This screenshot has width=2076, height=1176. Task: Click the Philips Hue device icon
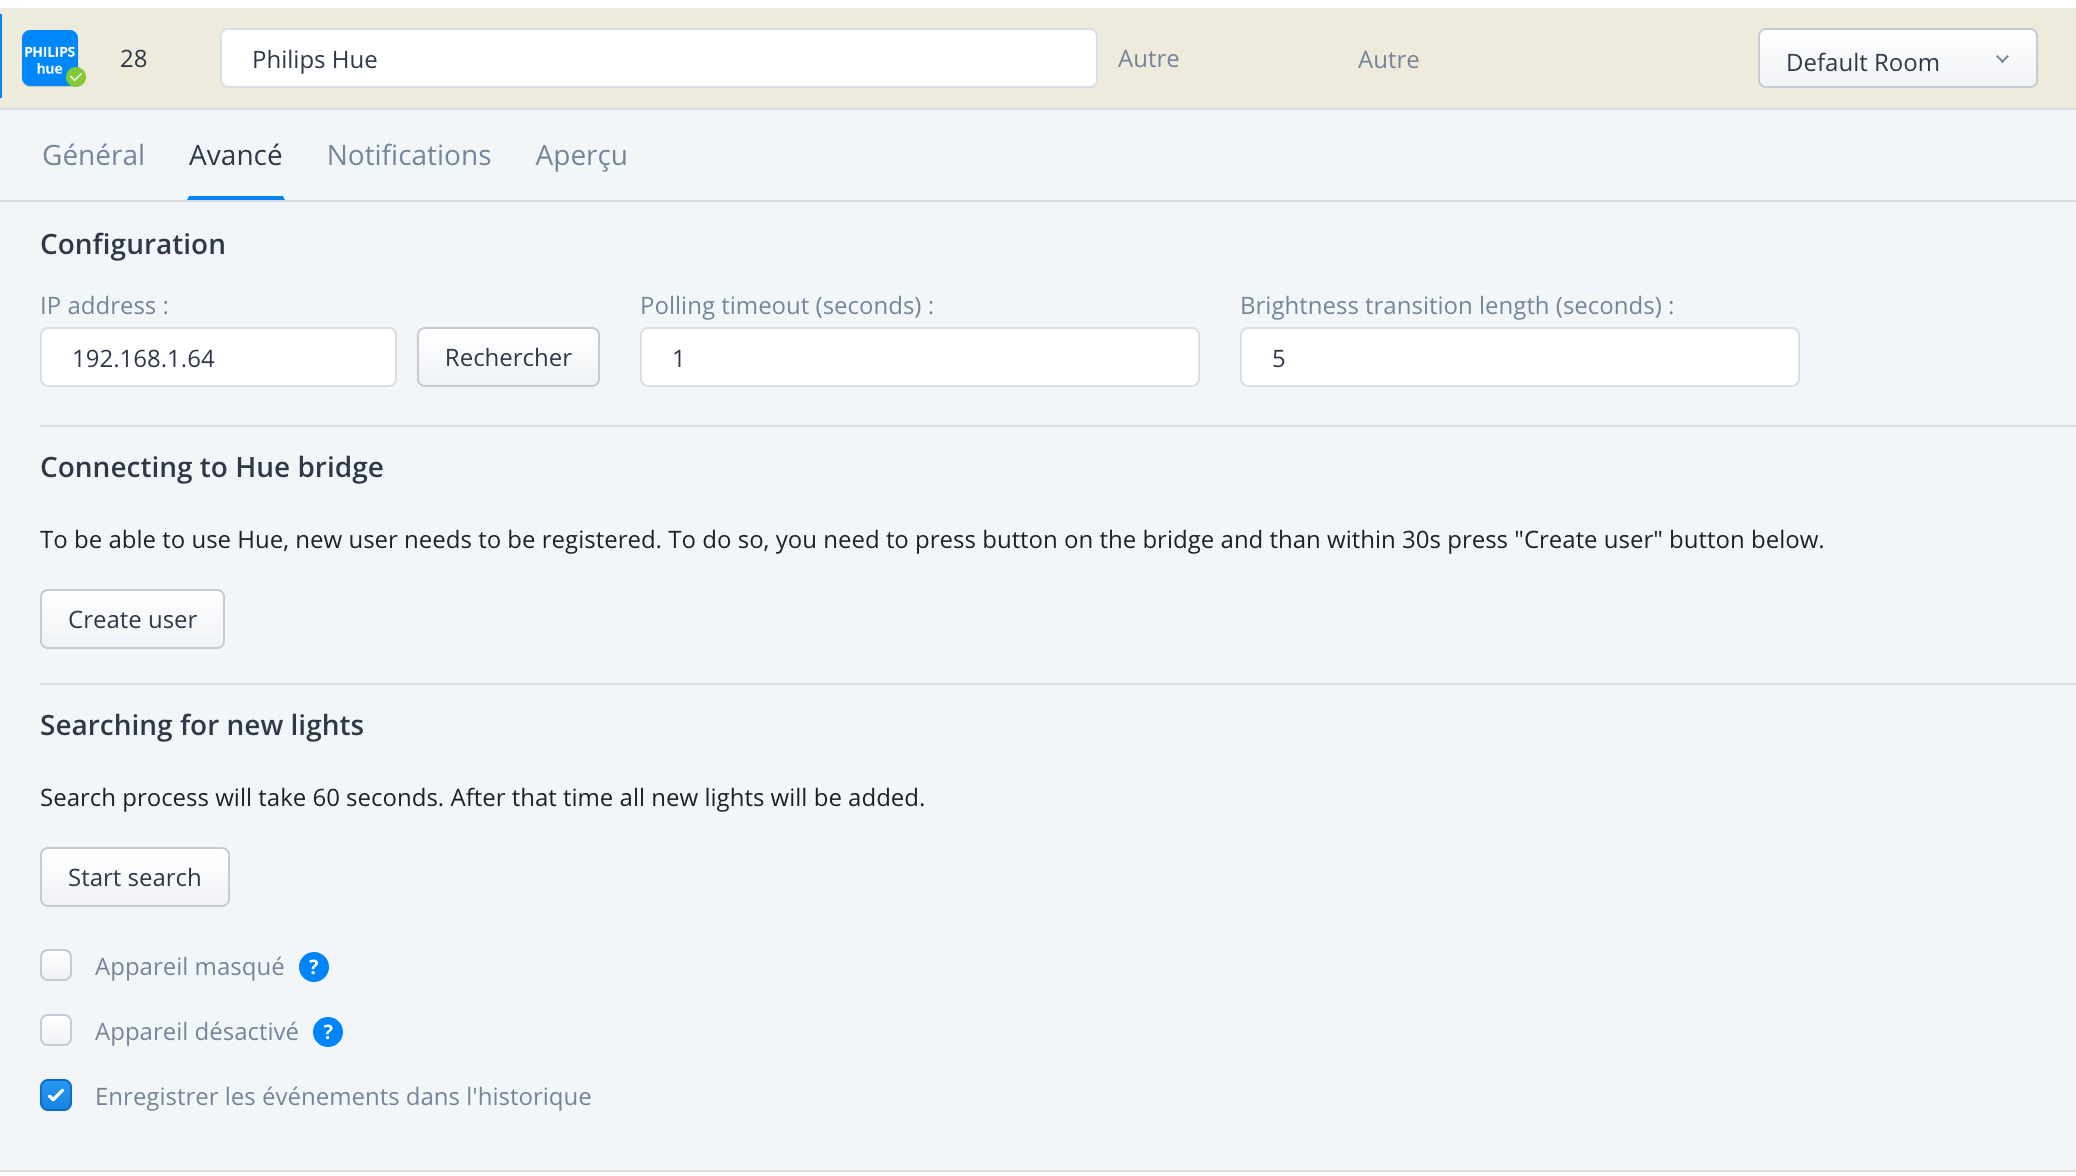(52, 59)
